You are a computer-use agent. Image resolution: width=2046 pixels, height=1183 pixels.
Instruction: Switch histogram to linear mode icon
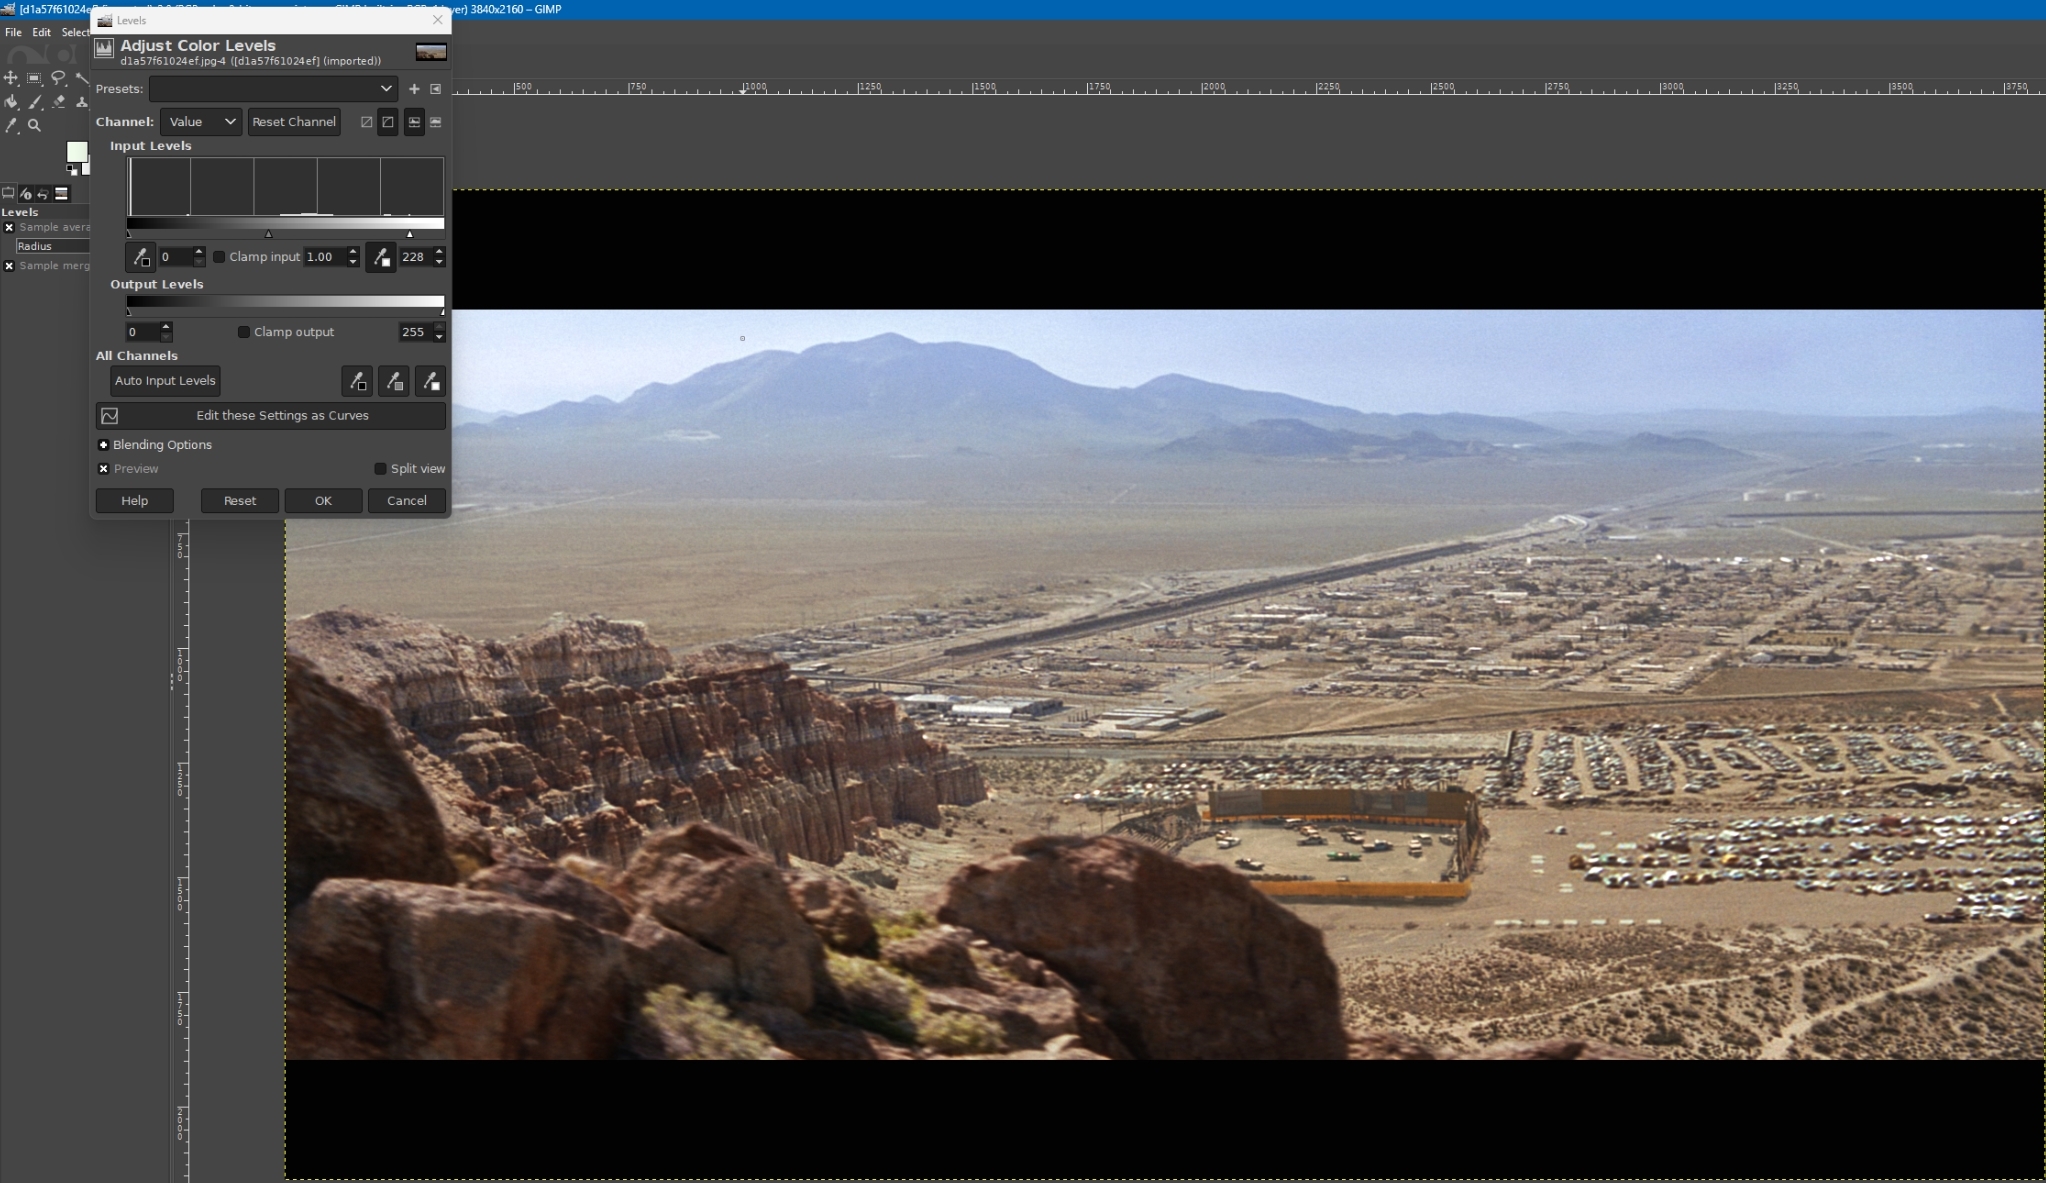[366, 122]
